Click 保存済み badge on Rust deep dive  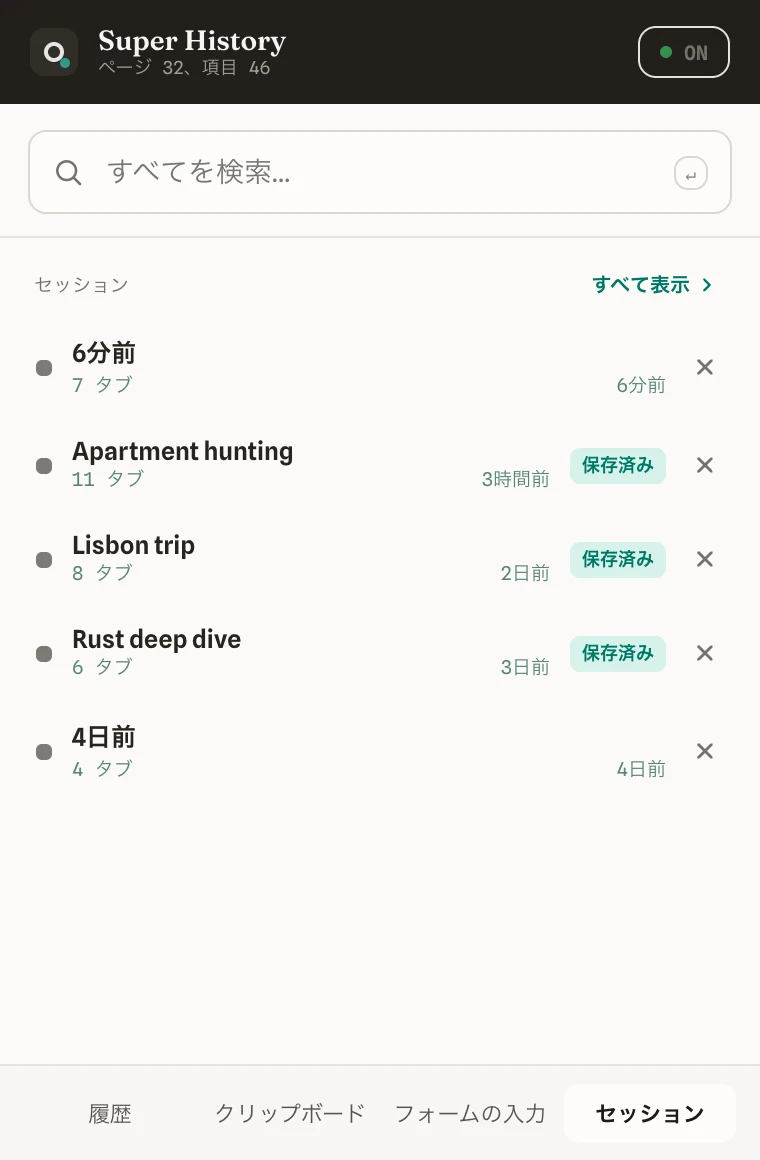pos(617,653)
